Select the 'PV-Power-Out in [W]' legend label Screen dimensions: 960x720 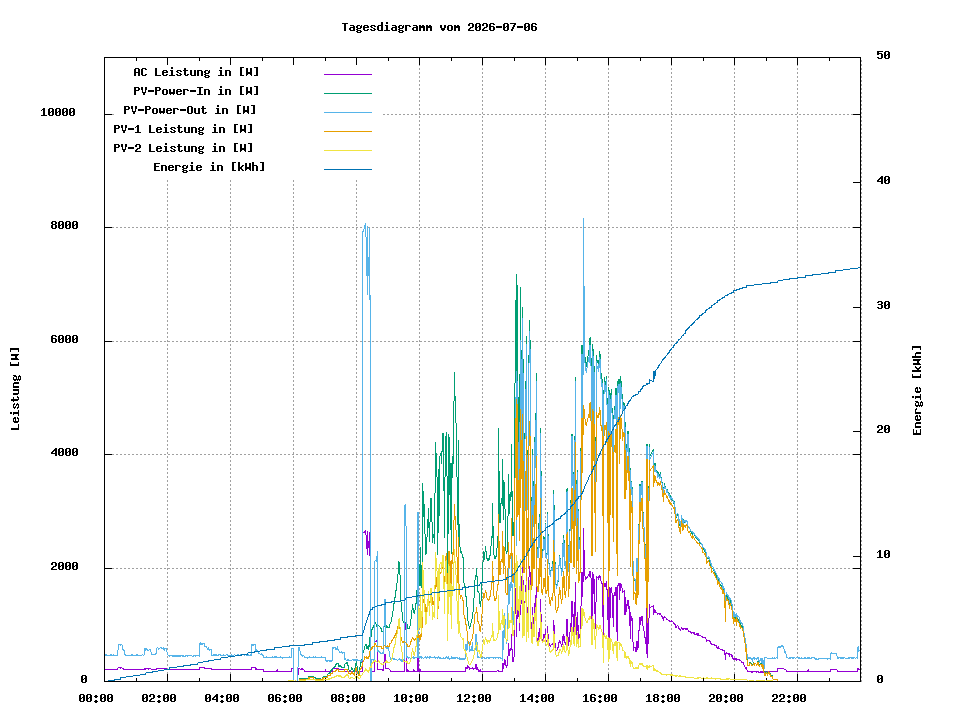pyautogui.click(x=190, y=110)
